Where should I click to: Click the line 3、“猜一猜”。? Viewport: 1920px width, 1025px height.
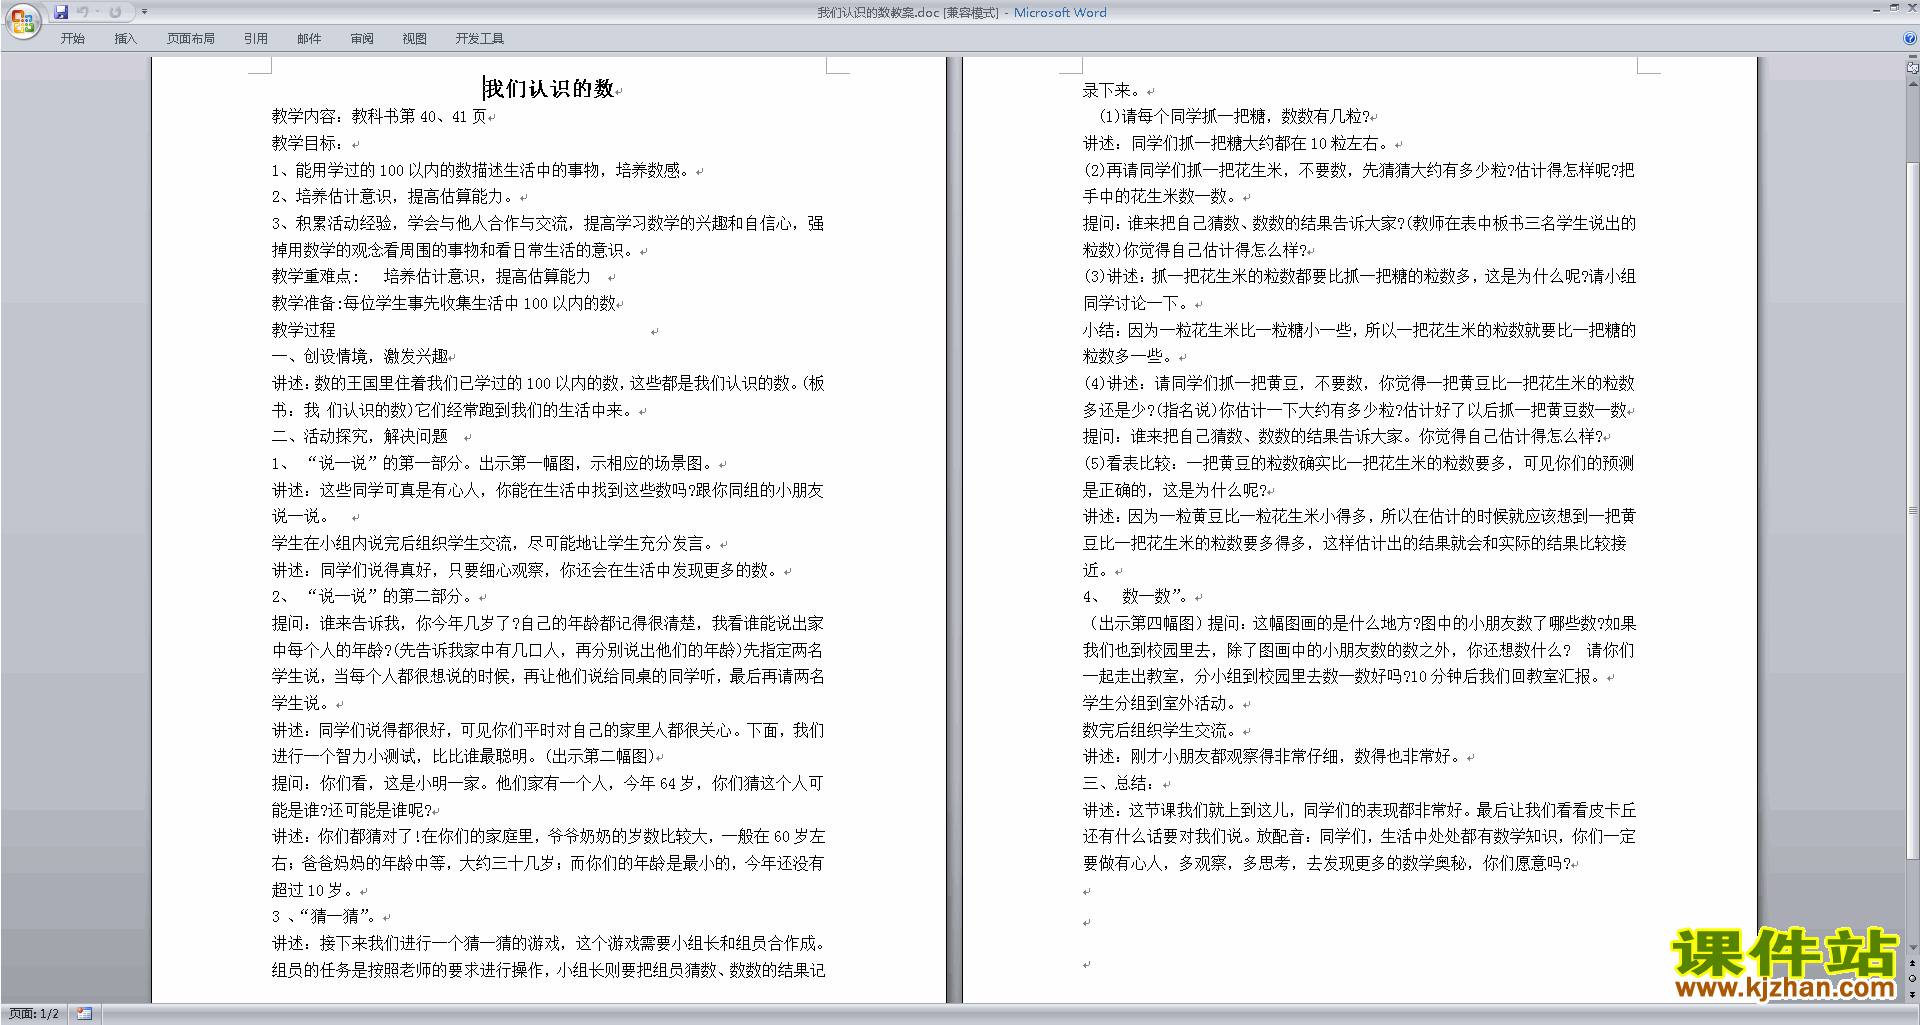tap(324, 917)
